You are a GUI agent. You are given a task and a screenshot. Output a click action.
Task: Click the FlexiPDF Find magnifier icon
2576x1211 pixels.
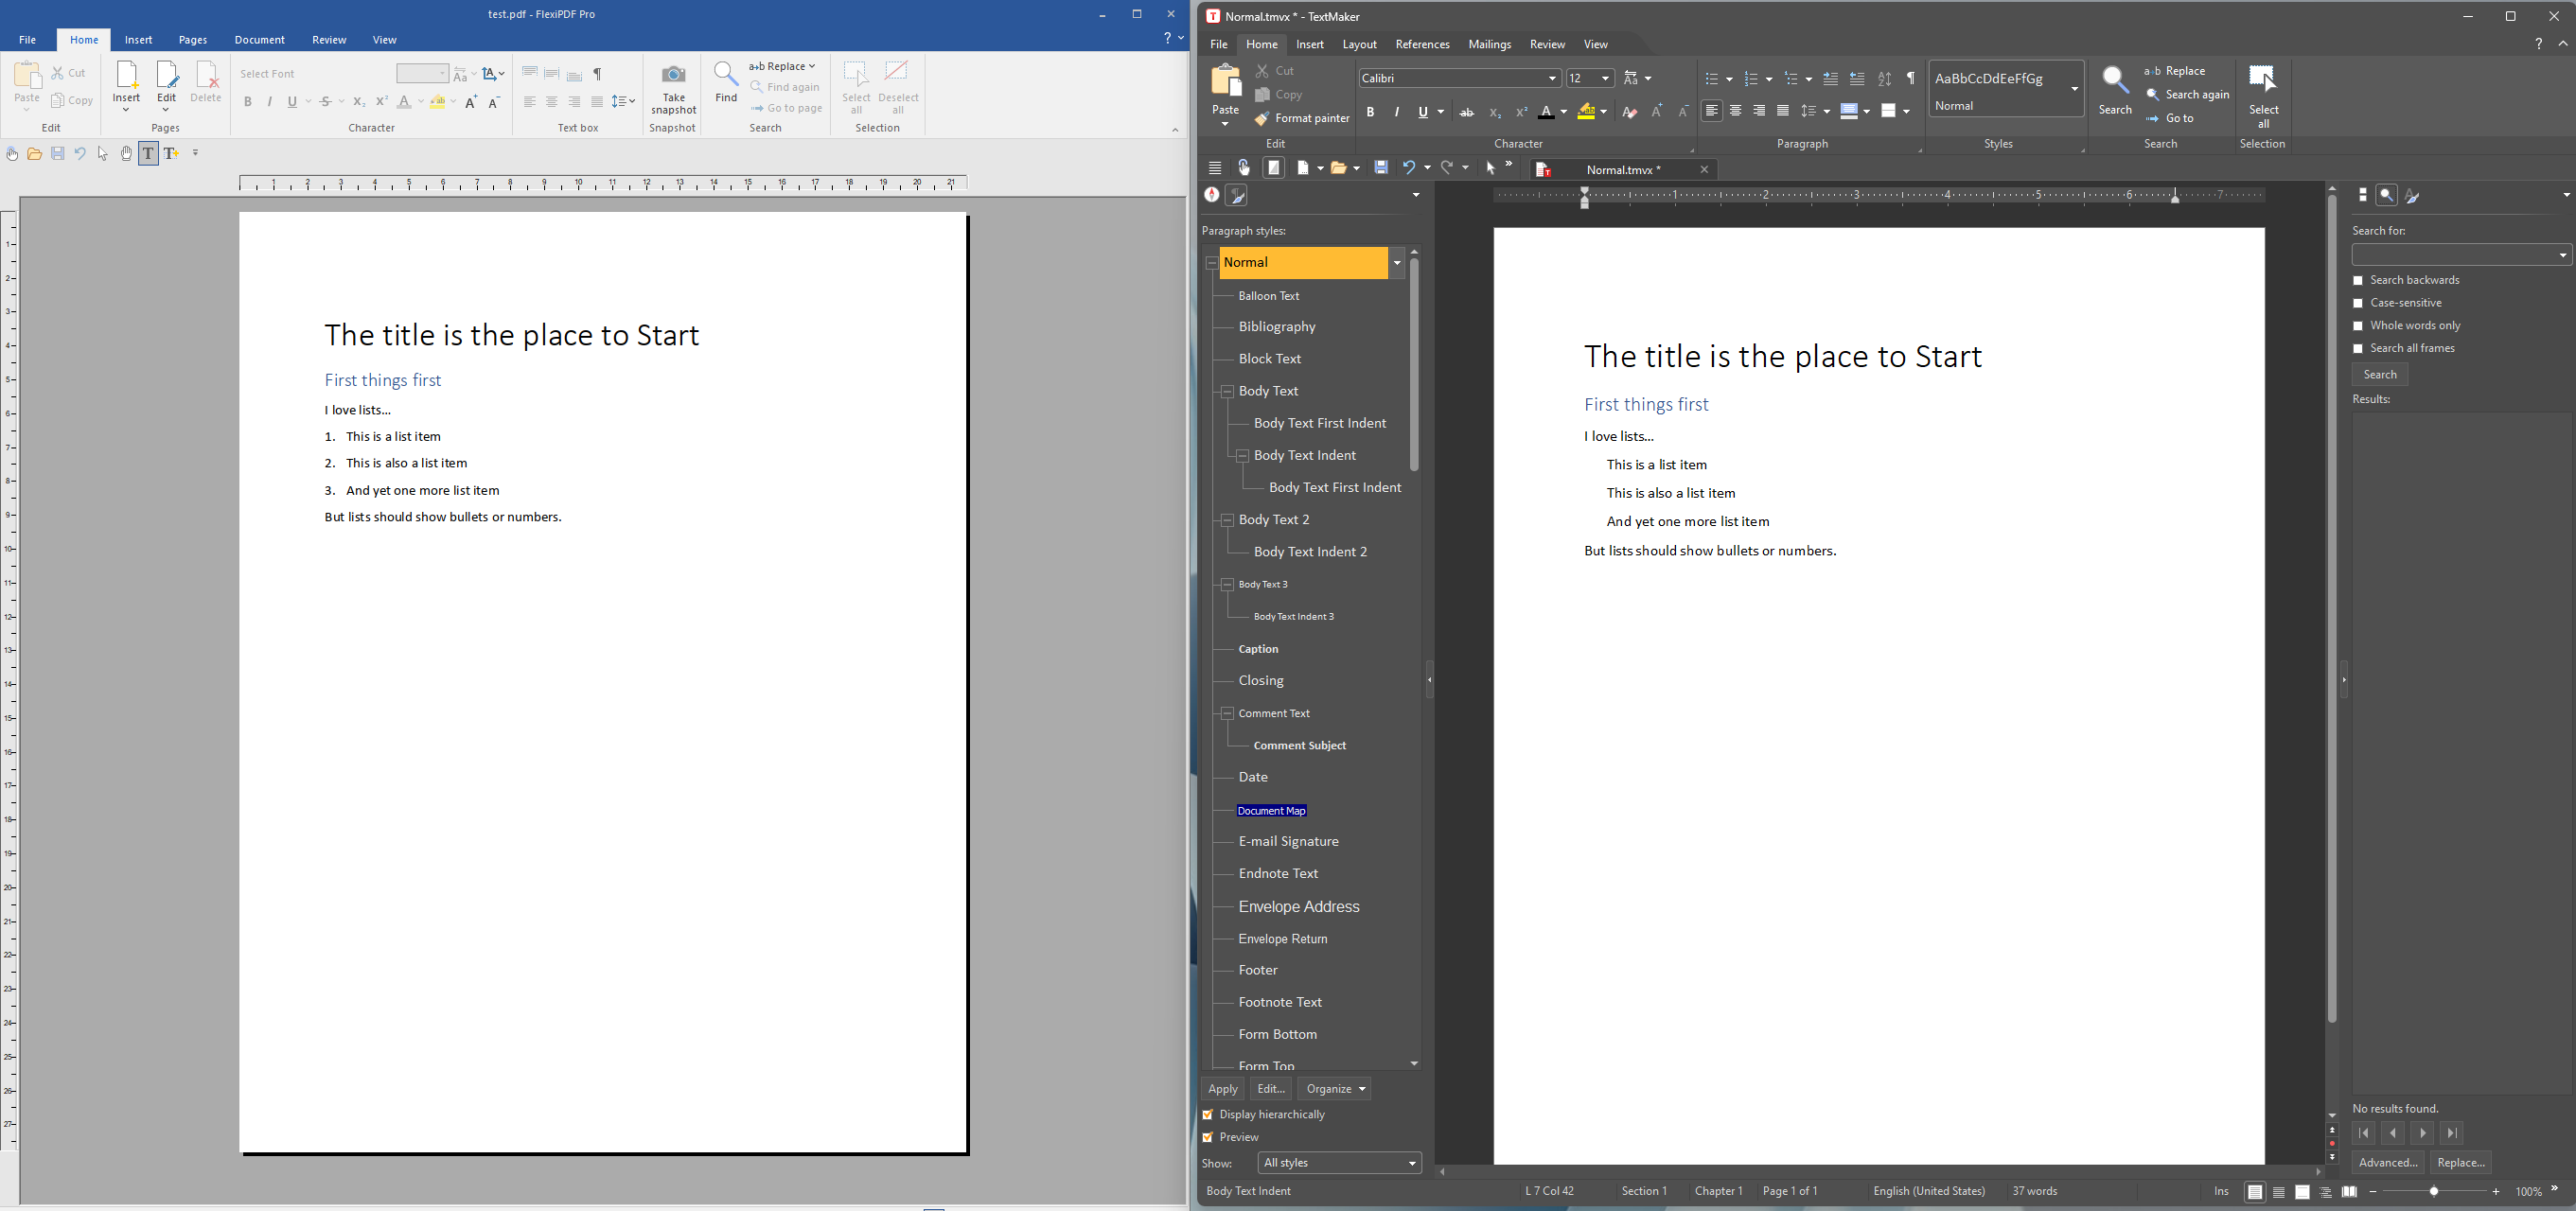pos(725,75)
